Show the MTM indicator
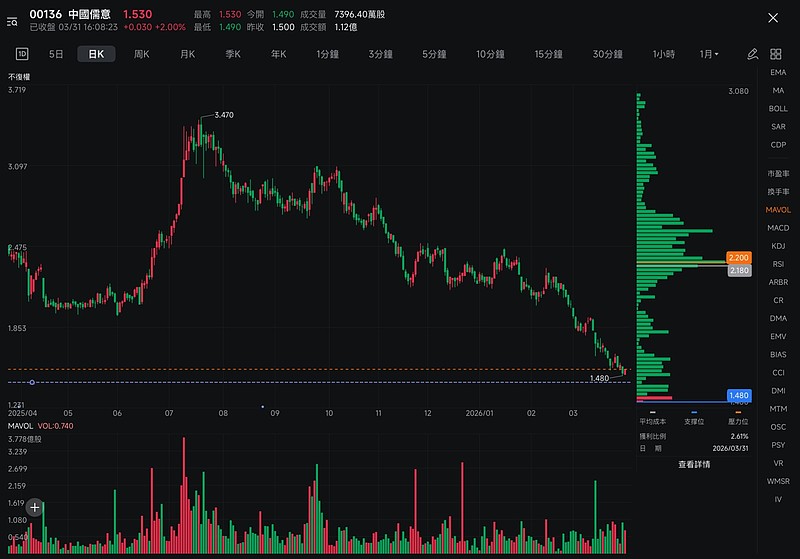This screenshot has width=800, height=559. tap(778, 409)
